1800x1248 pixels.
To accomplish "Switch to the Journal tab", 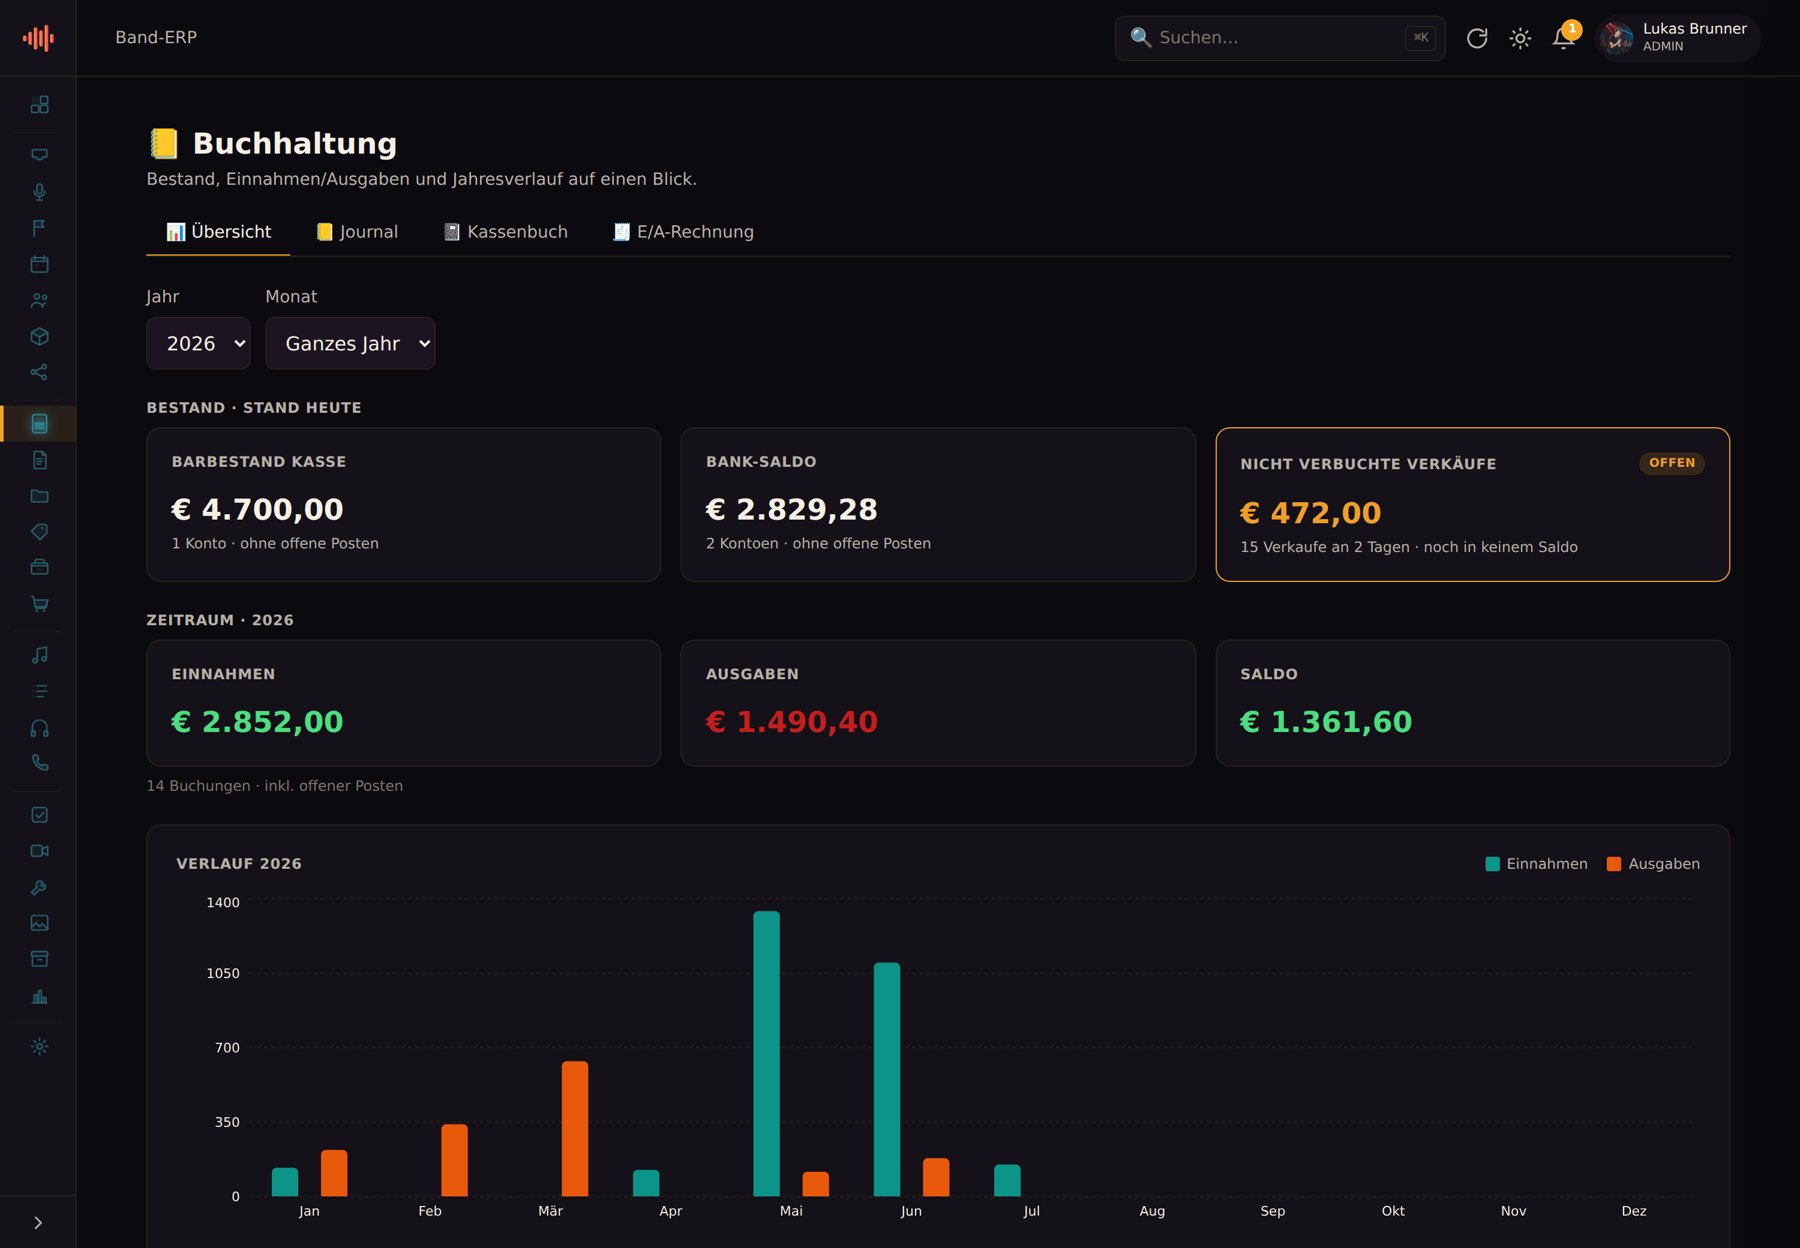I will [x=357, y=232].
